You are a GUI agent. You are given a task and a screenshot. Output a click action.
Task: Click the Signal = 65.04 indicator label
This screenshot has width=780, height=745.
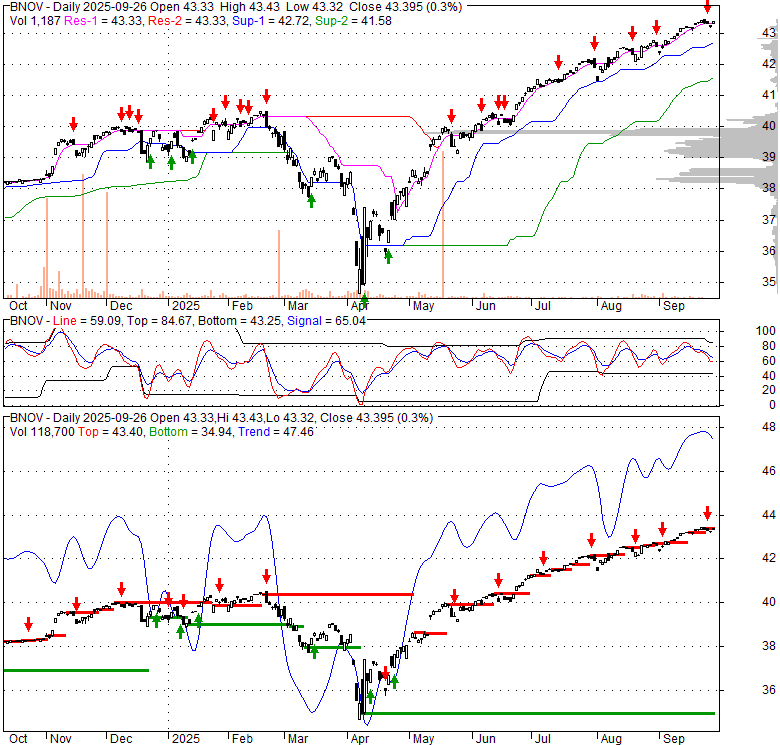coord(326,321)
